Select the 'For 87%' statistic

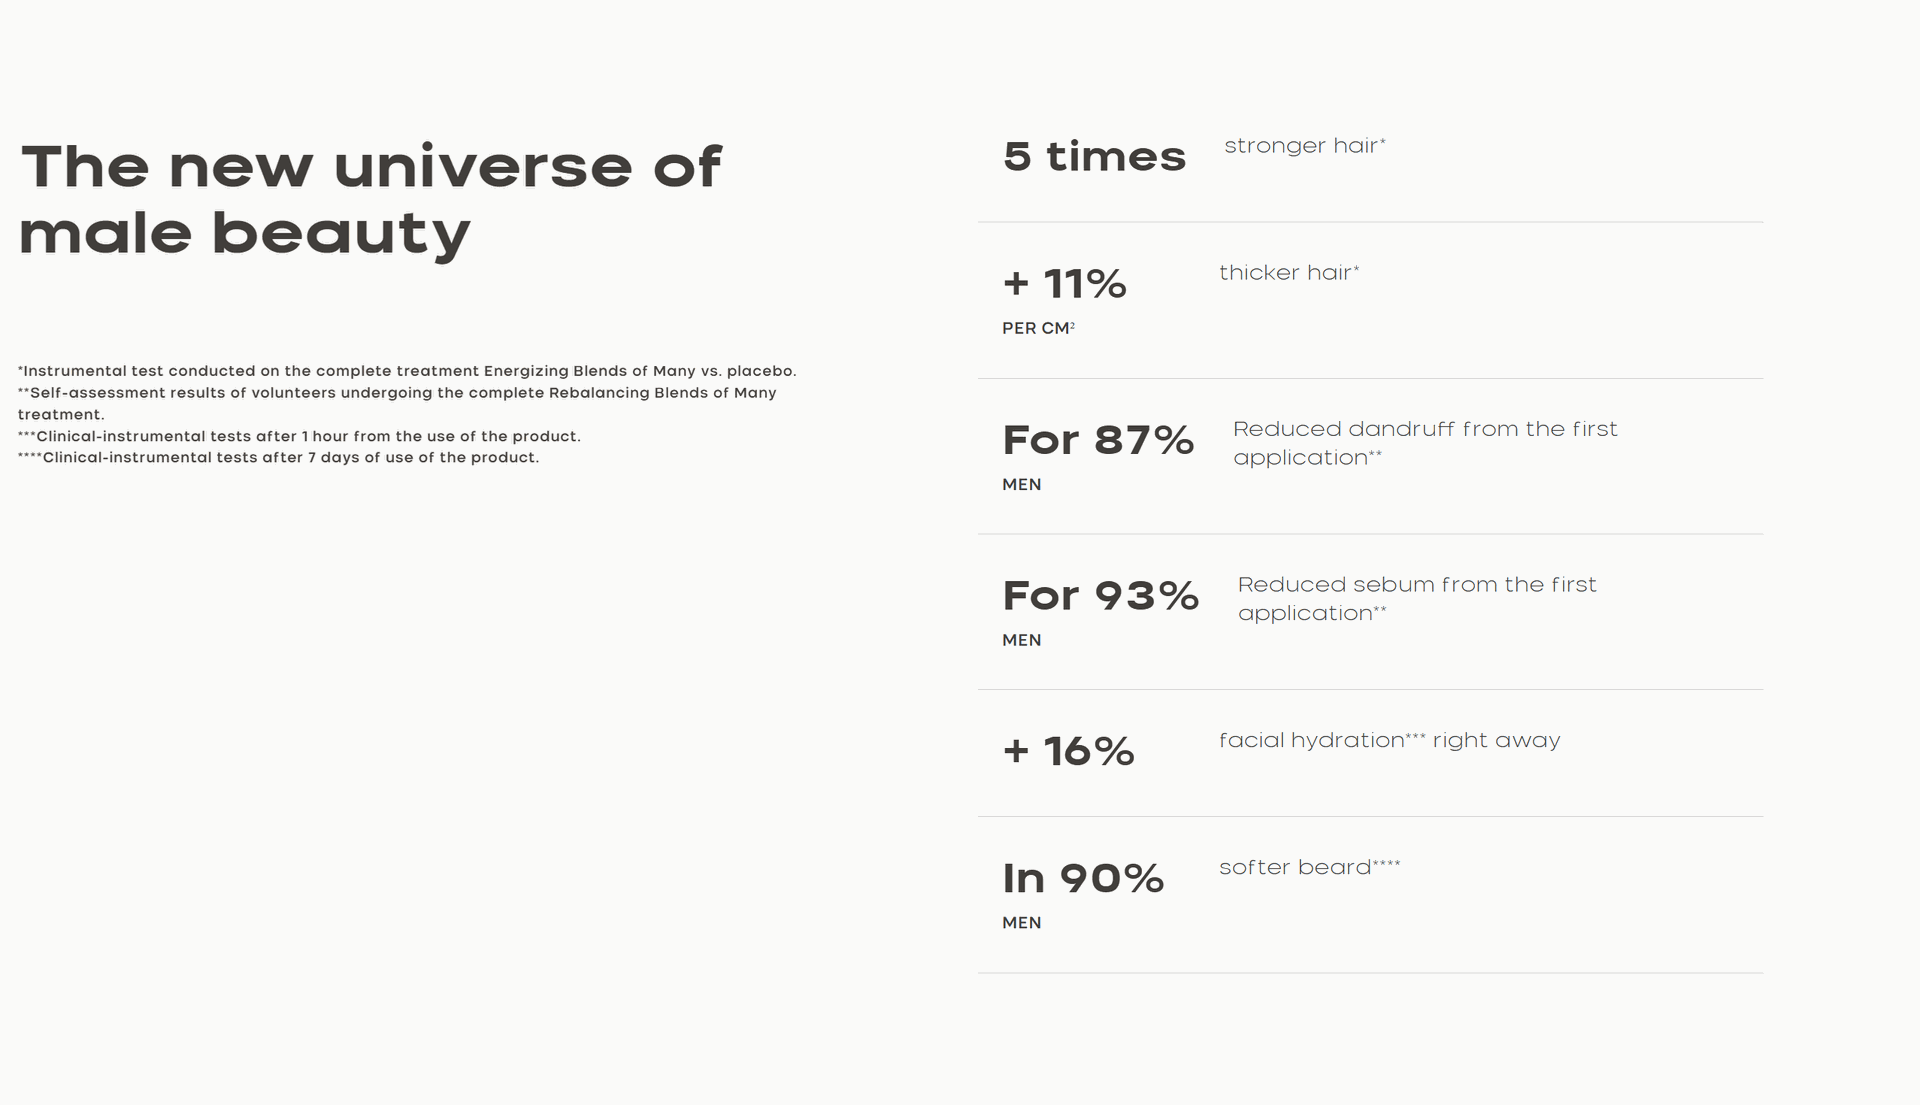pyautogui.click(x=1098, y=440)
